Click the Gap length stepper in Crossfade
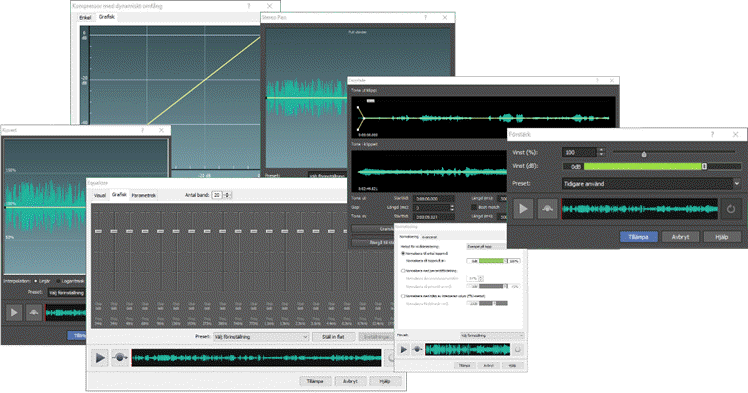 (452, 207)
